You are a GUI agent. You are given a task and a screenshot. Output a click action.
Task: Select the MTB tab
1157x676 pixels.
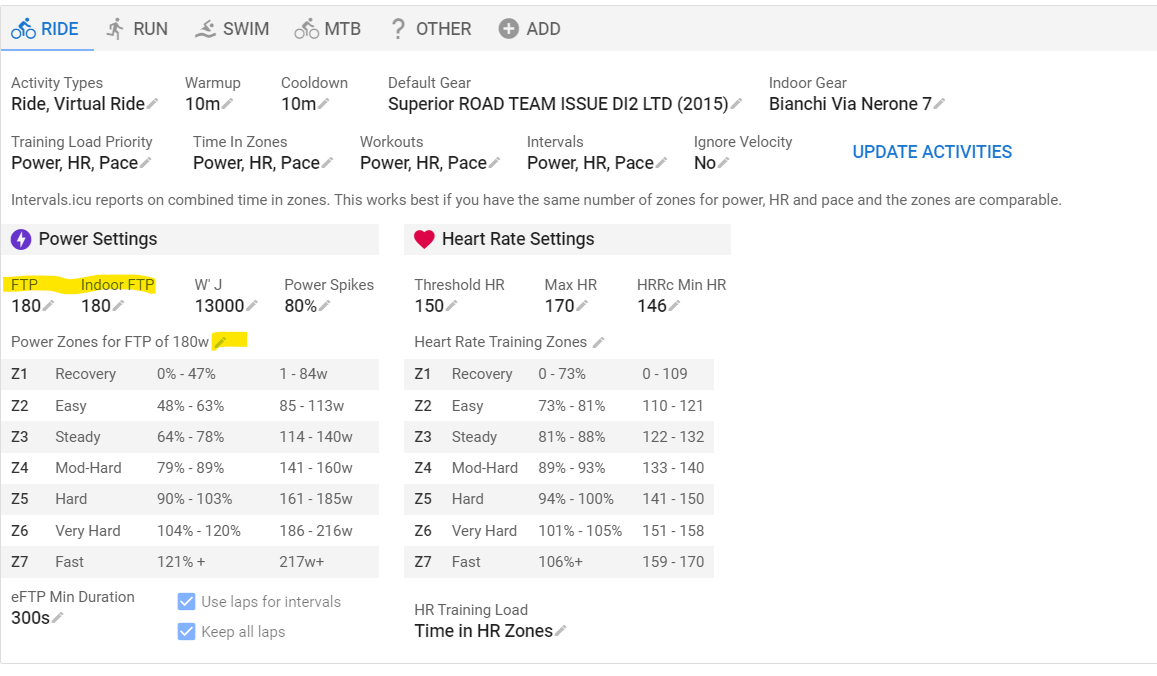click(328, 29)
